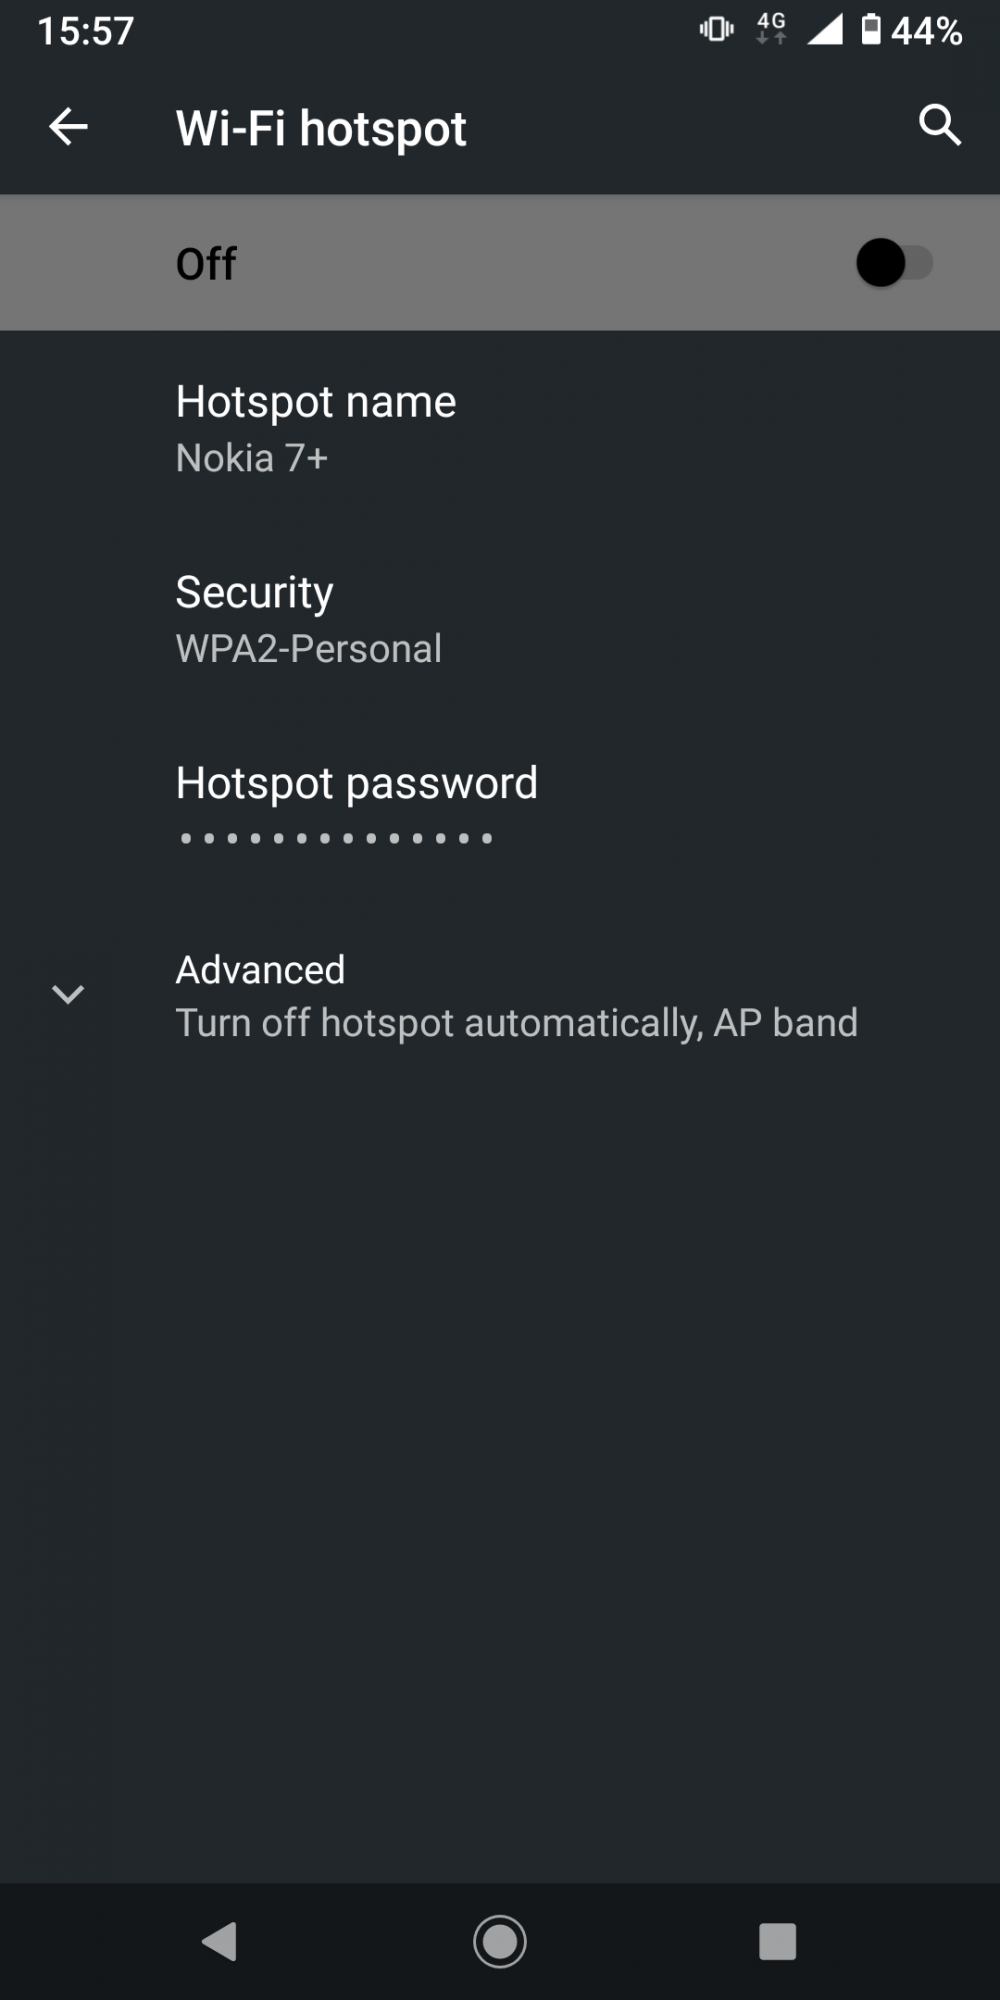The height and width of the screenshot is (2000, 1000).
Task: Tap the vibrate mode status icon
Action: click(x=716, y=29)
